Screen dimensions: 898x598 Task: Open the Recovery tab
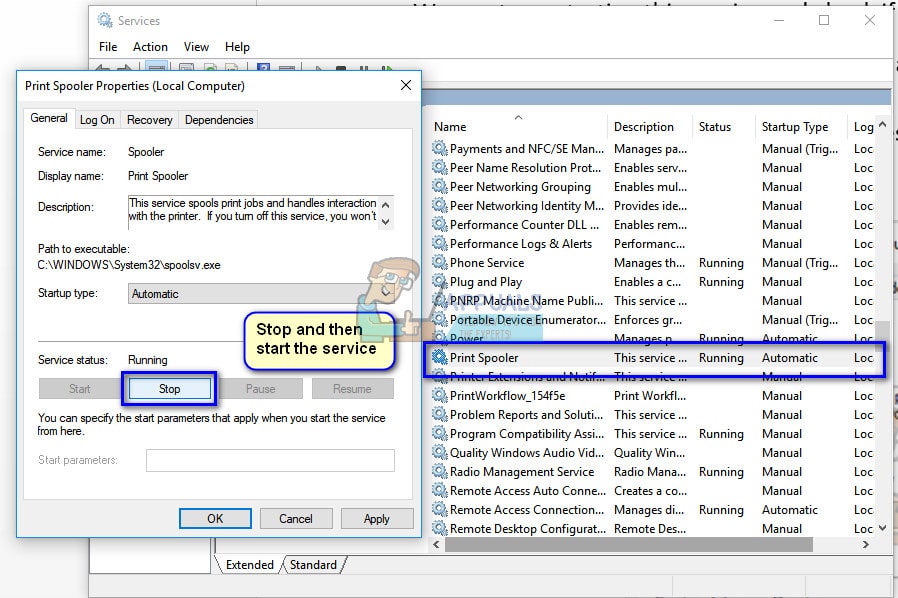(x=149, y=120)
